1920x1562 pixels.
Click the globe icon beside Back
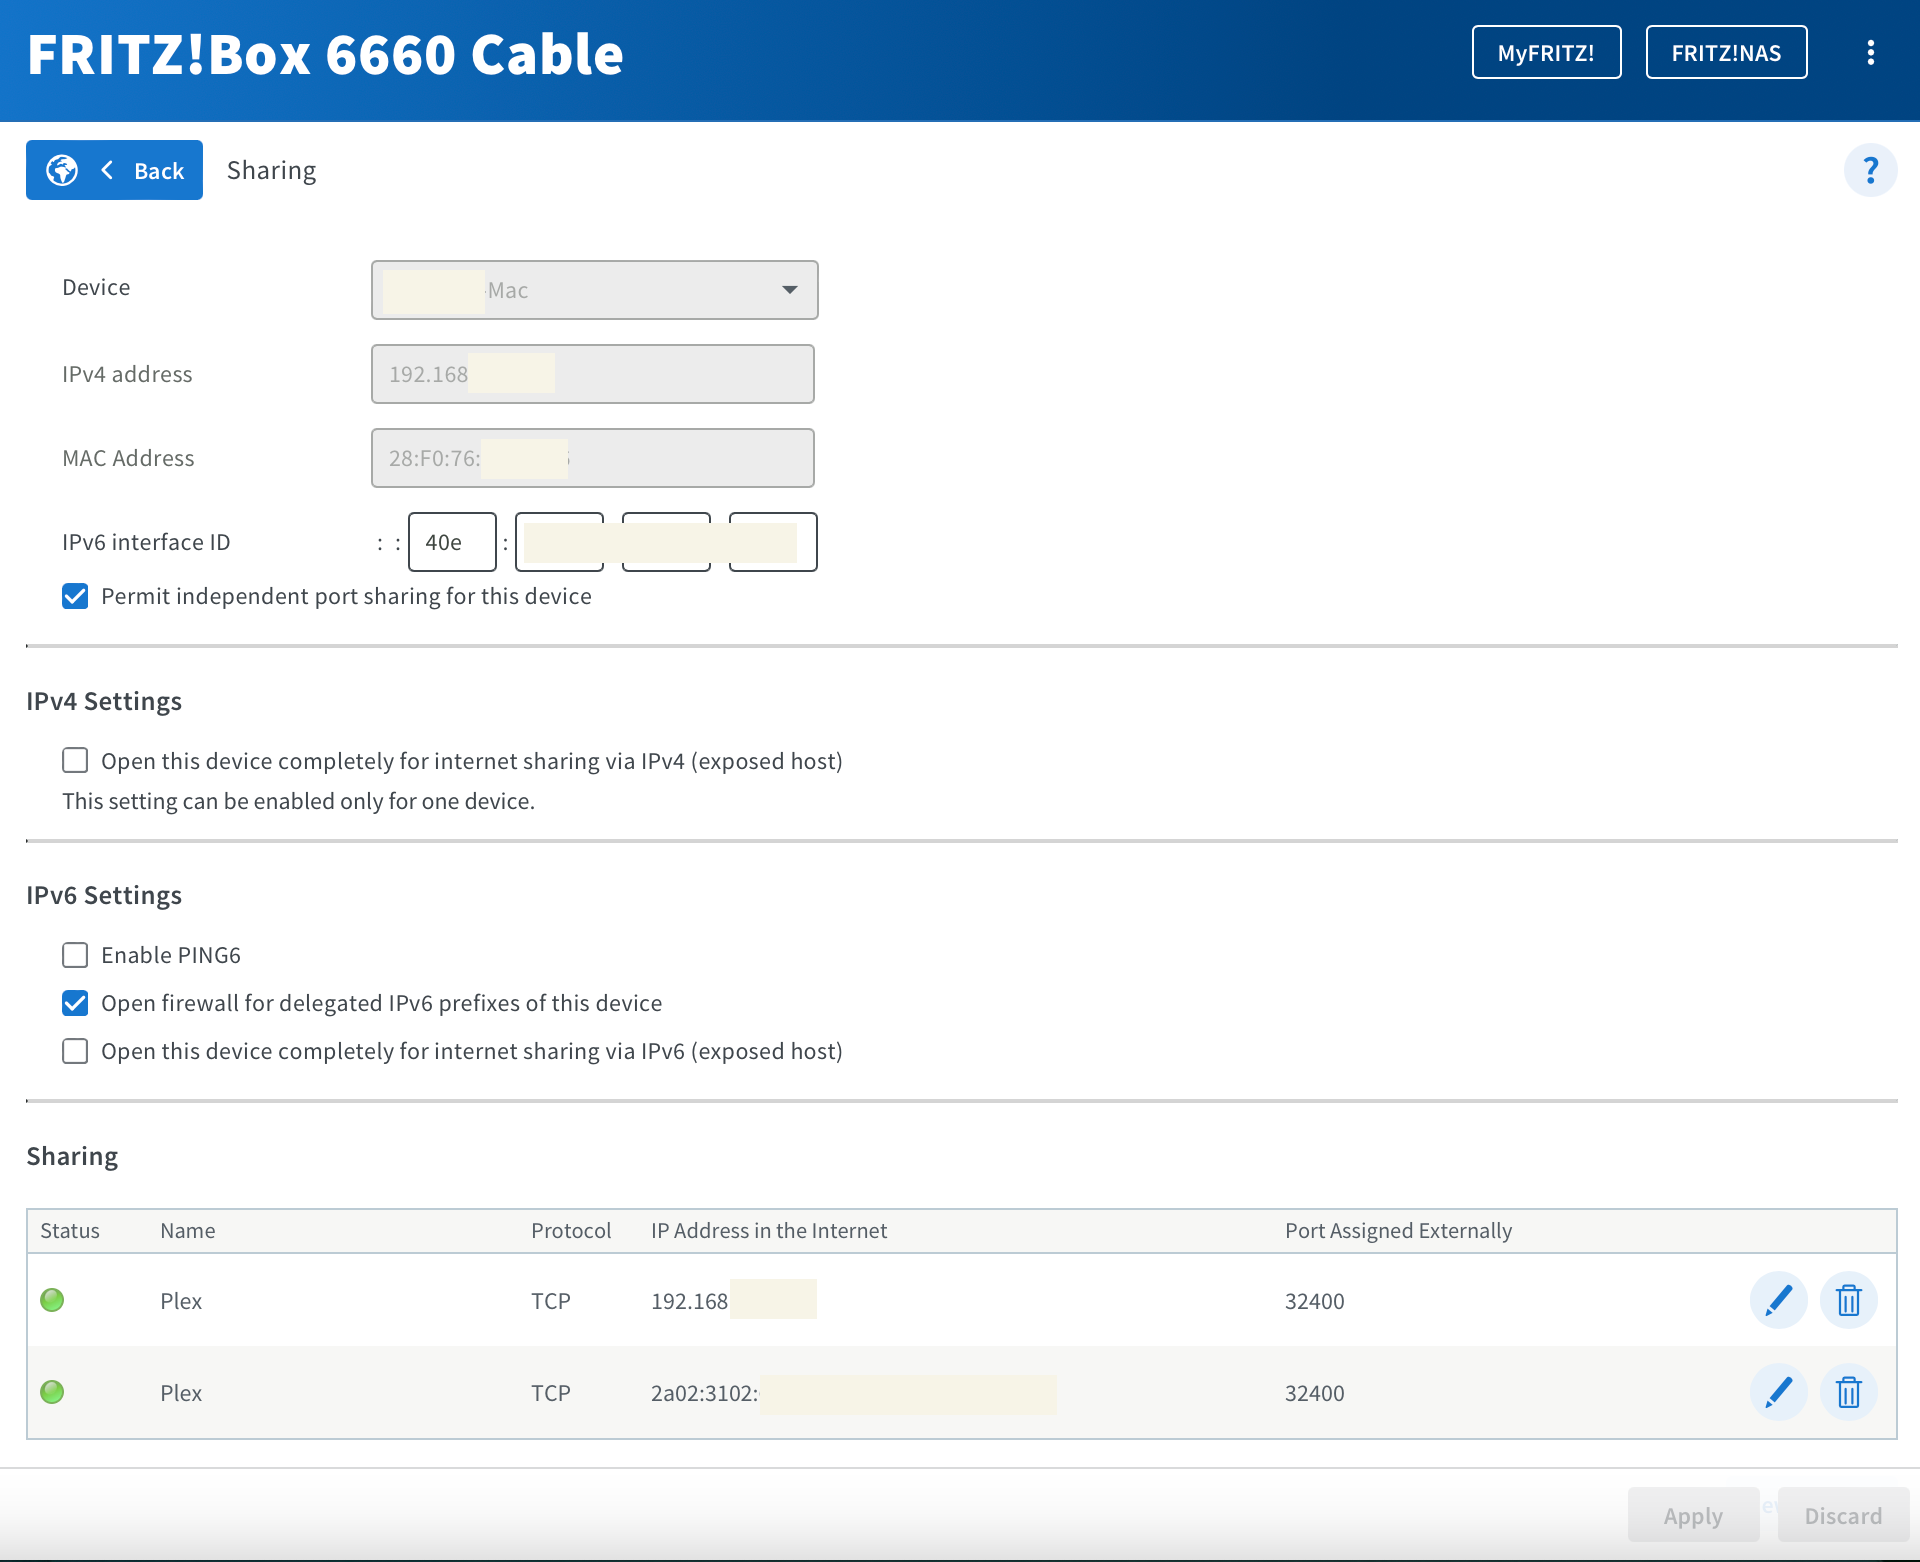62,170
